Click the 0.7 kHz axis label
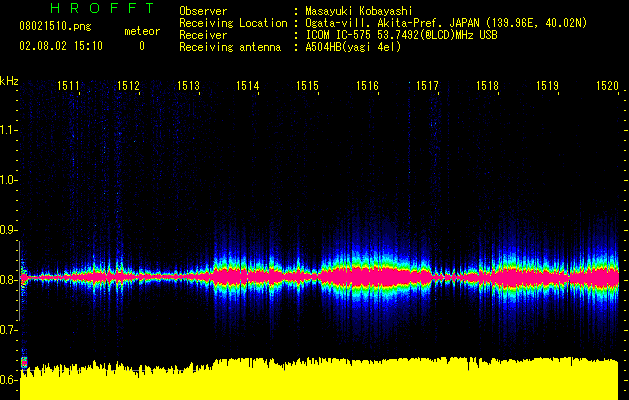The image size is (629, 400). (7, 330)
